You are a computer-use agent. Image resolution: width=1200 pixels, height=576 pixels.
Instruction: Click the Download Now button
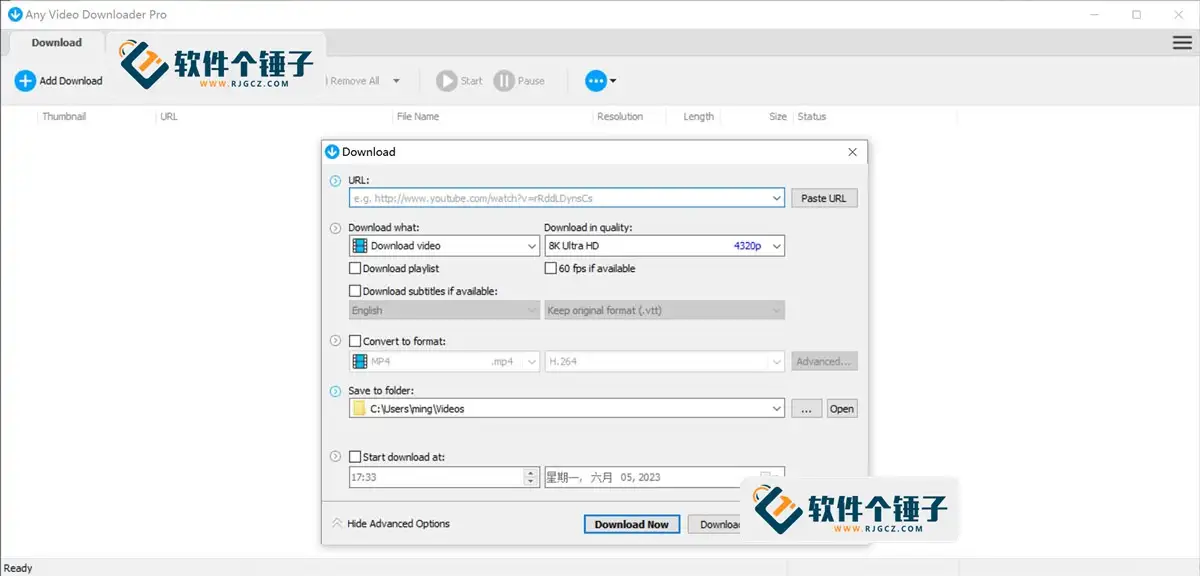point(631,524)
